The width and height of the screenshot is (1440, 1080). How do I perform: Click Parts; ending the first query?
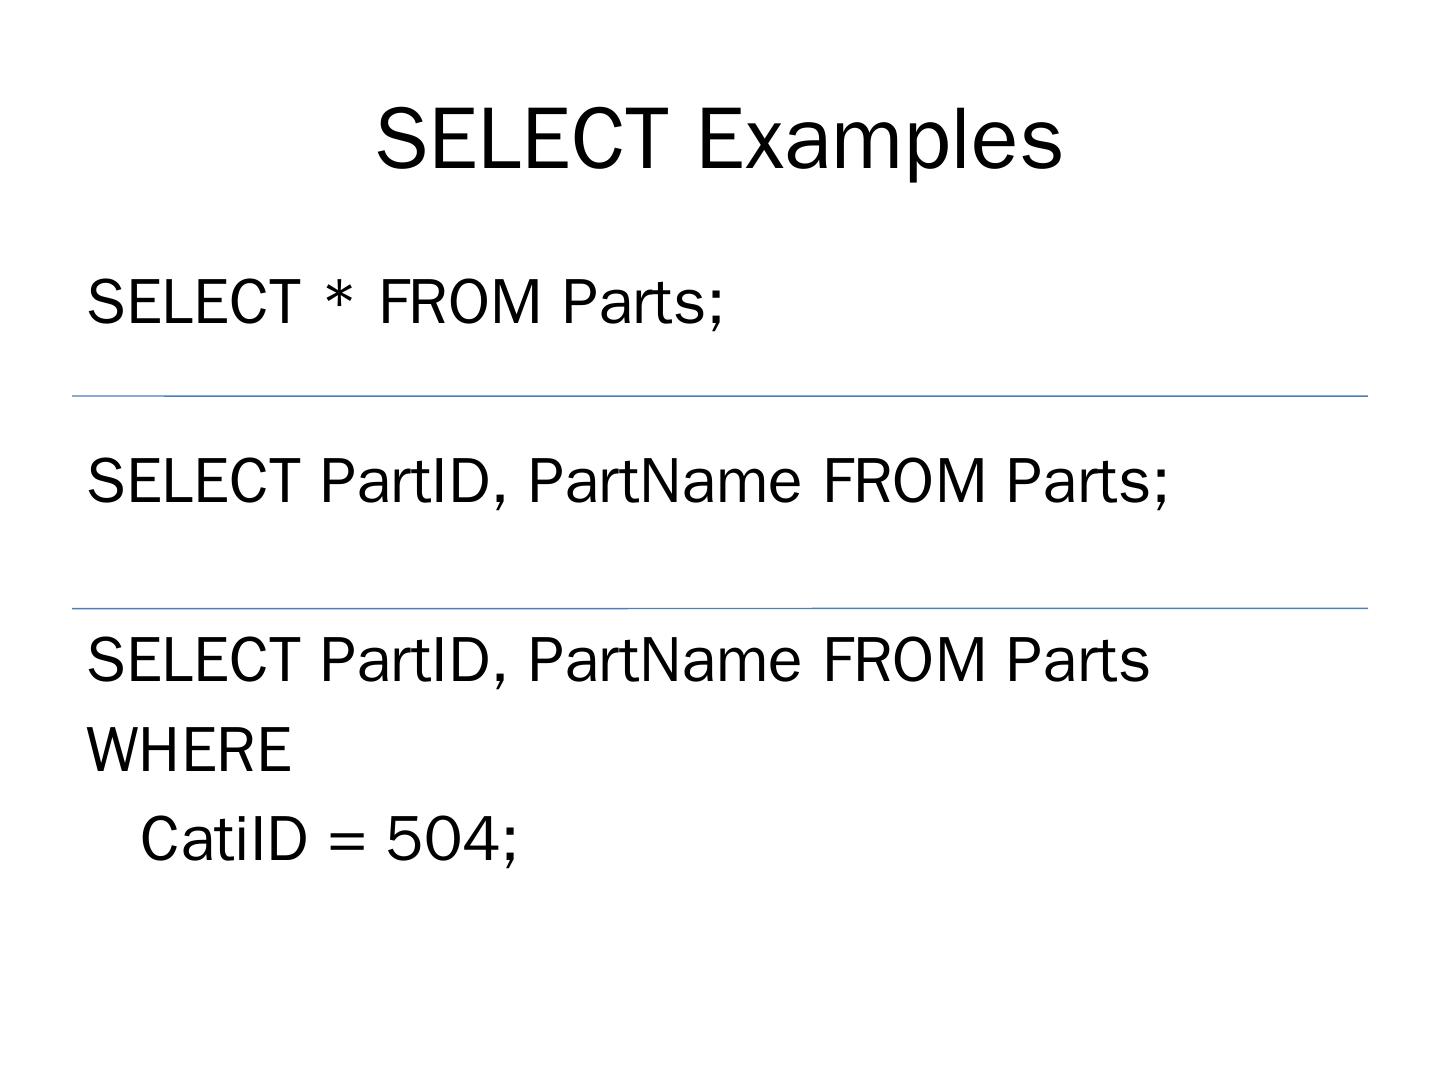(642, 302)
